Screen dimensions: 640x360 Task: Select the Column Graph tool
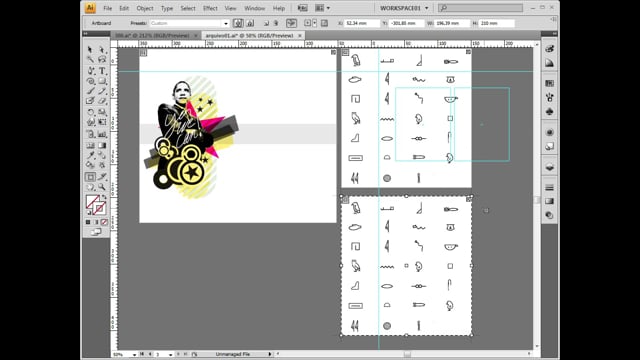point(102,134)
